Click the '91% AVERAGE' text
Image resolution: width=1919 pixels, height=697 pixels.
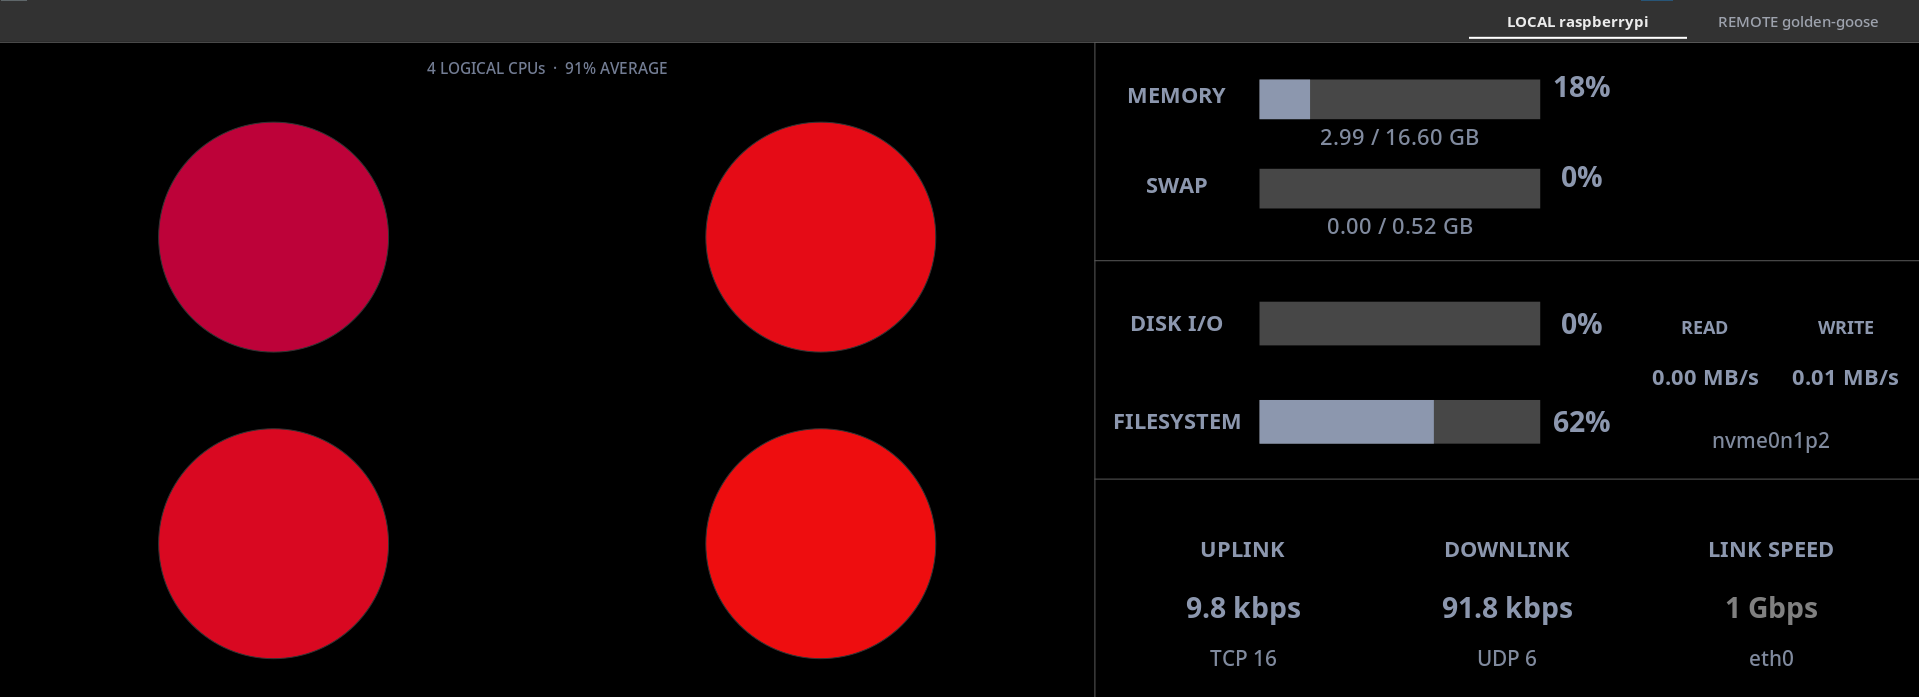tap(616, 68)
